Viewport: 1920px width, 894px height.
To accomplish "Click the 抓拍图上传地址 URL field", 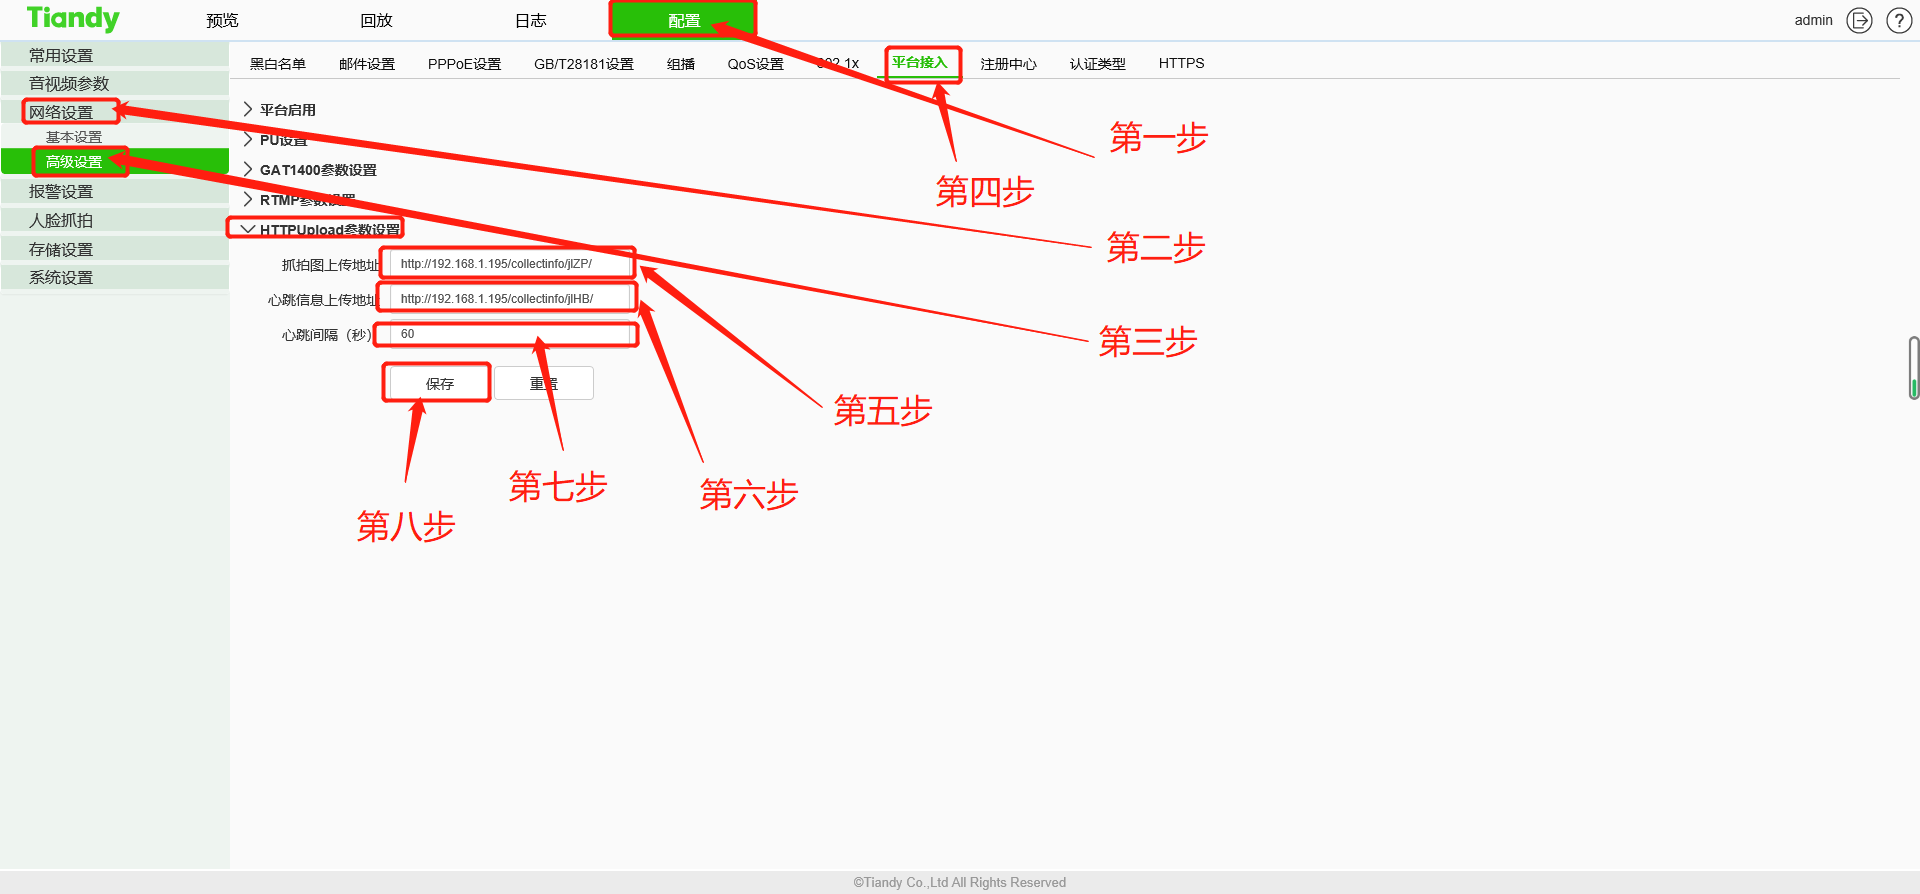I will (x=510, y=264).
